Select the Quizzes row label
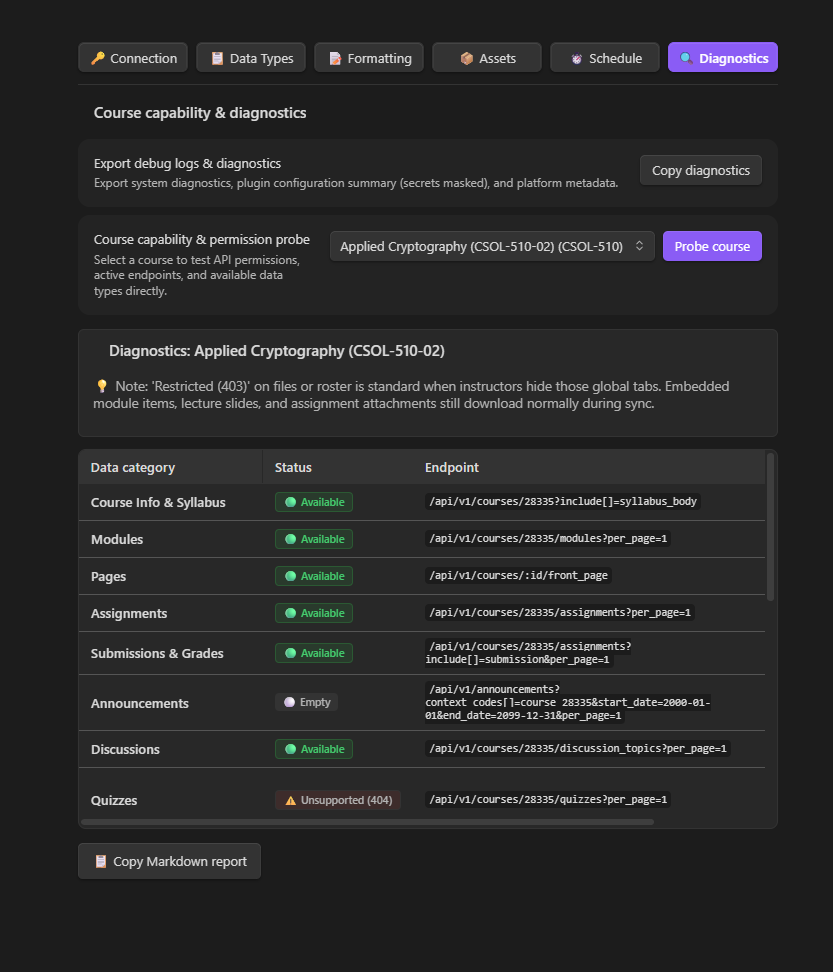 coord(114,800)
